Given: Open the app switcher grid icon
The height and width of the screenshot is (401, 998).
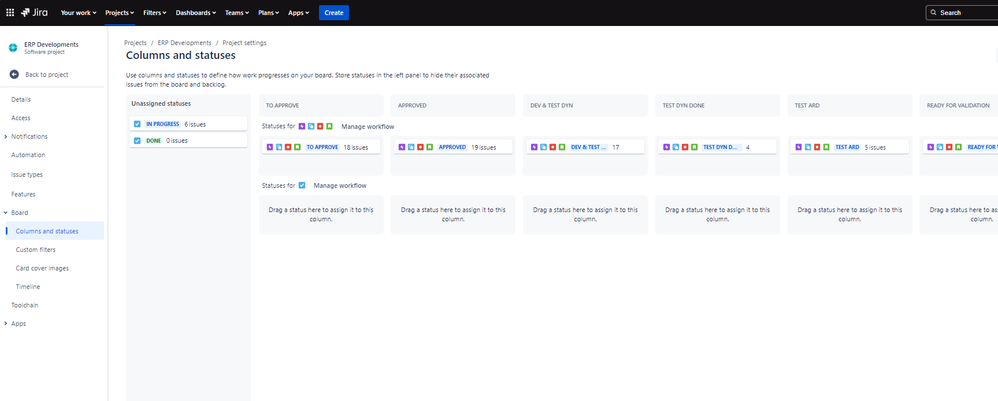Looking at the screenshot, I should click(10, 12).
